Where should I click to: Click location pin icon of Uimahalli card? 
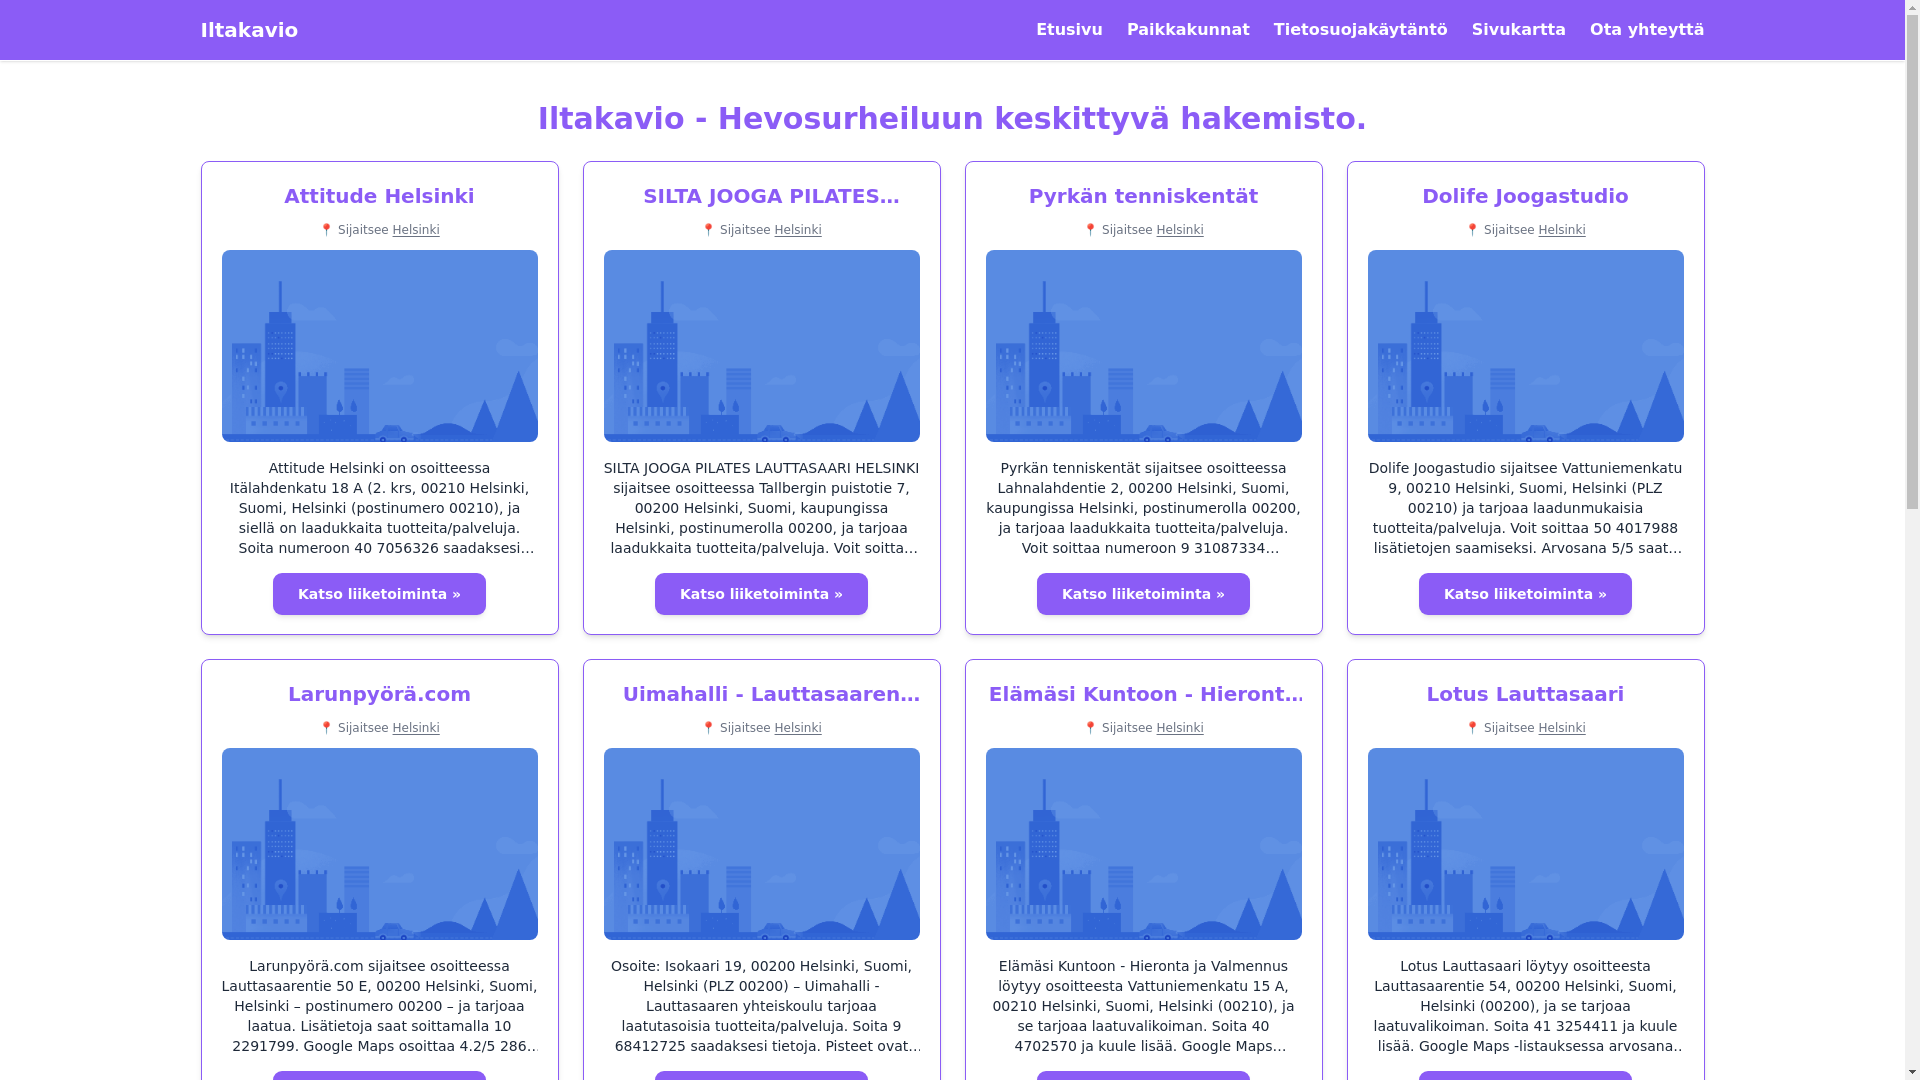pyautogui.click(x=708, y=728)
